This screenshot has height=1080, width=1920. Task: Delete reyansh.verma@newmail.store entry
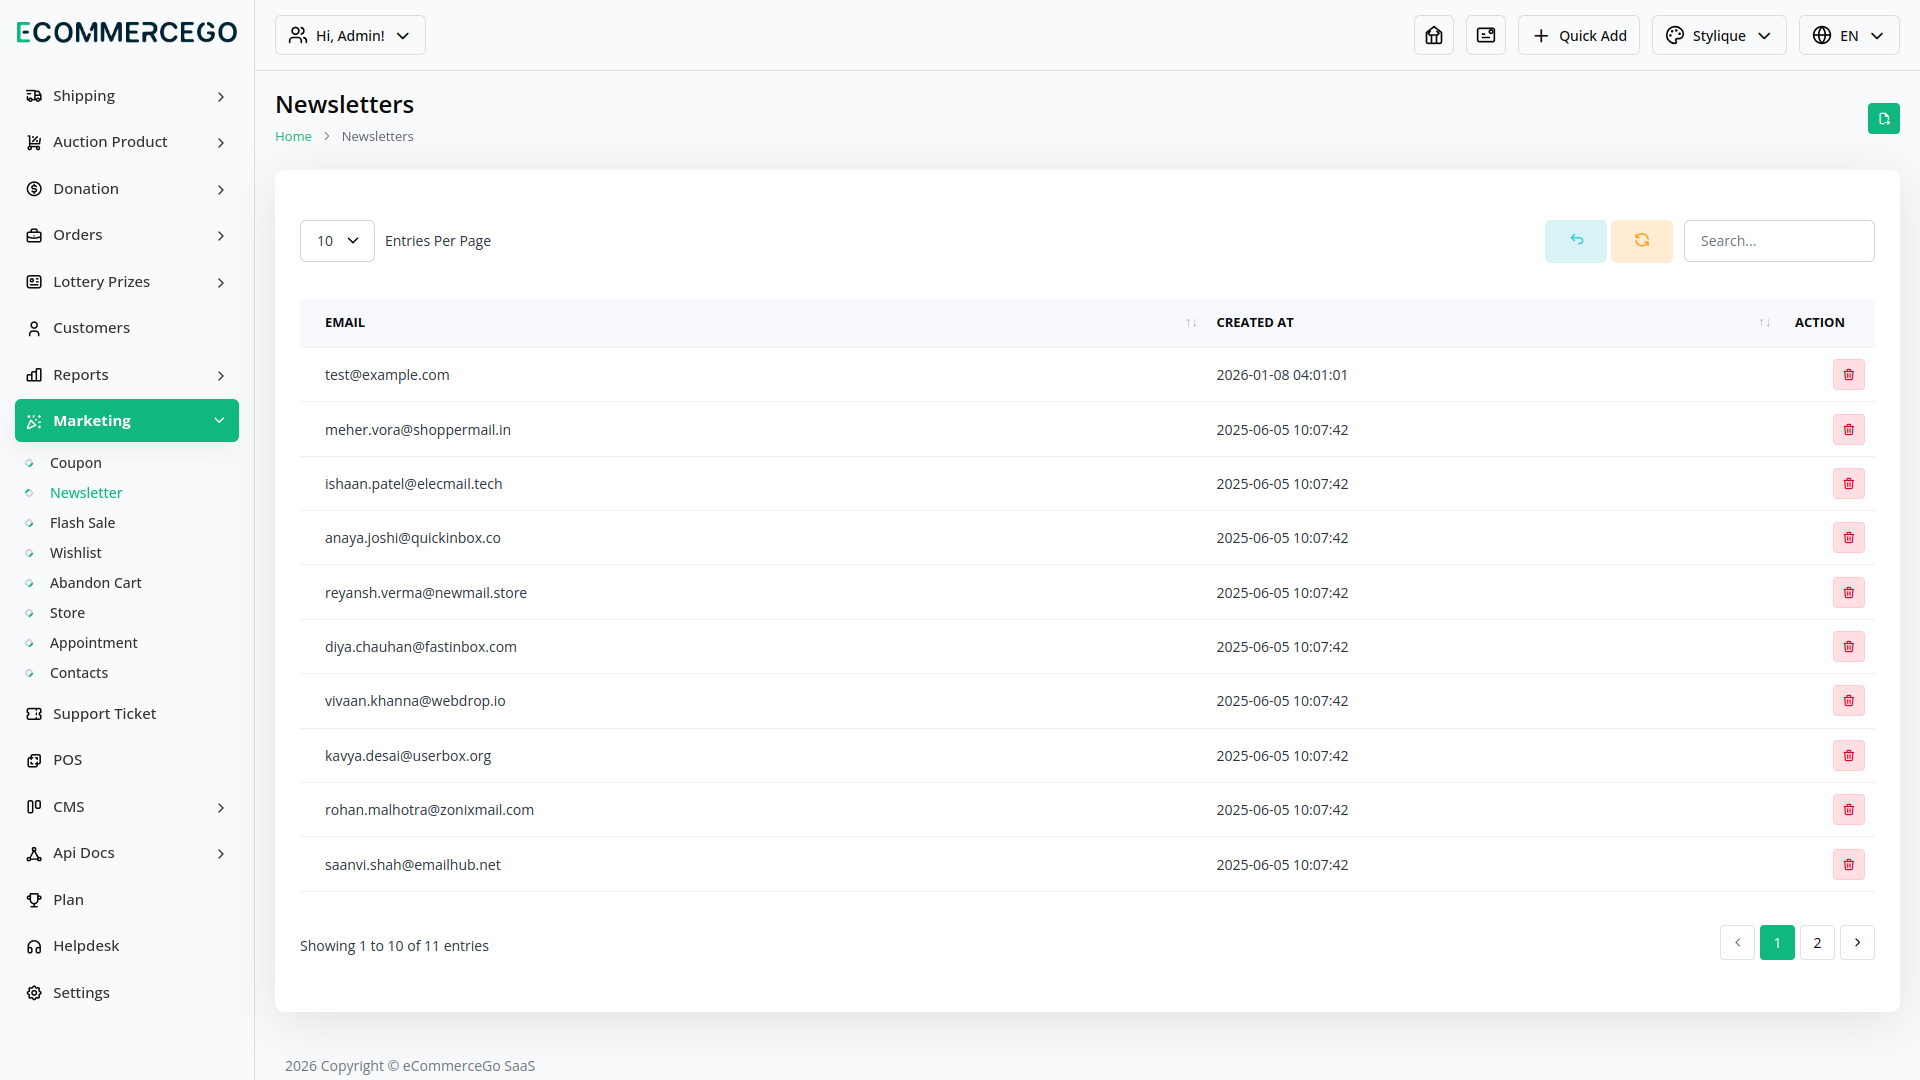(x=1848, y=593)
